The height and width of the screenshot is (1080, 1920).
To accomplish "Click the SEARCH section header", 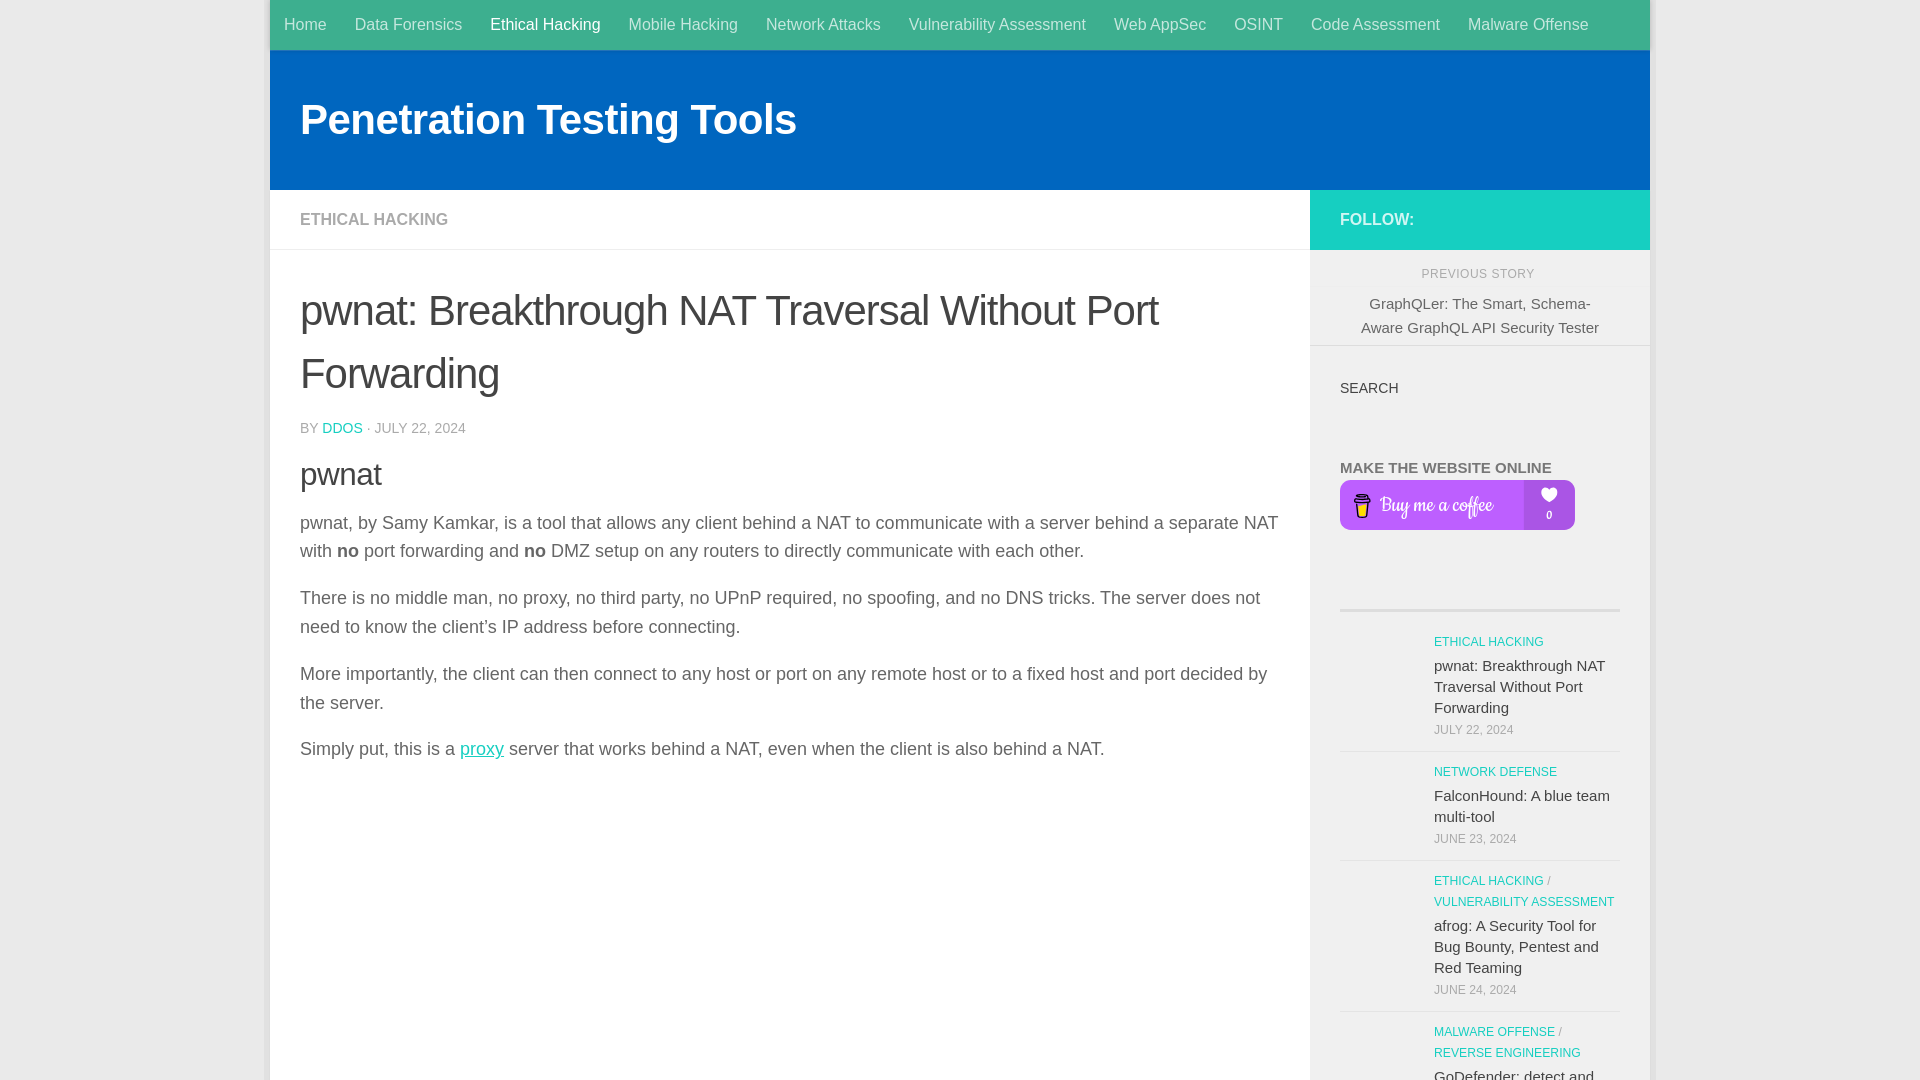I will [1369, 388].
